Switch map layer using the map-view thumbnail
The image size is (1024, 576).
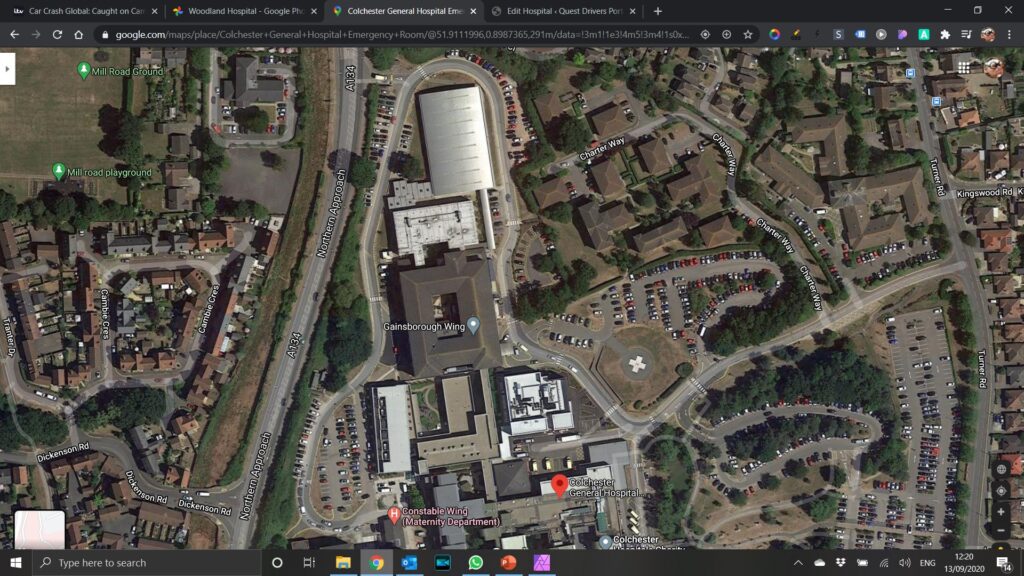click(x=40, y=530)
